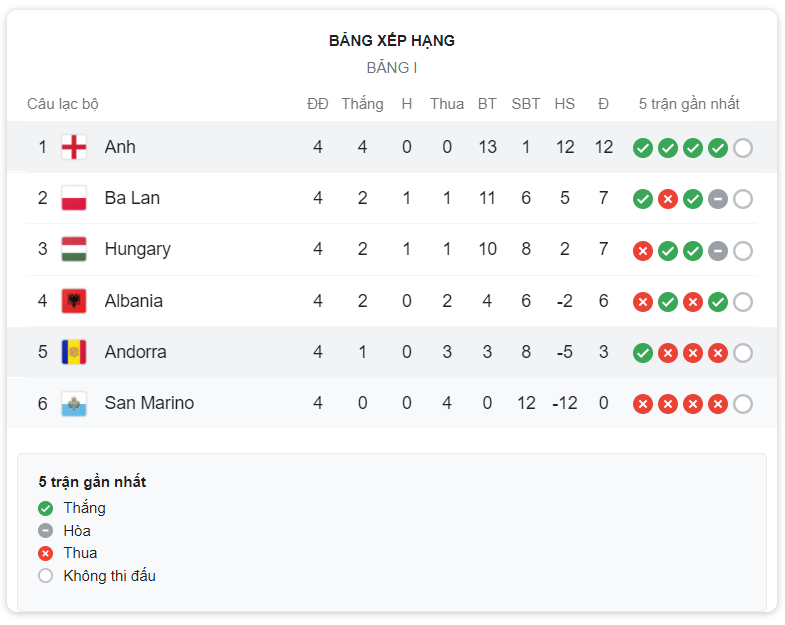The height and width of the screenshot is (625, 785).
Task: Open the Anh team name link
Action: point(120,147)
